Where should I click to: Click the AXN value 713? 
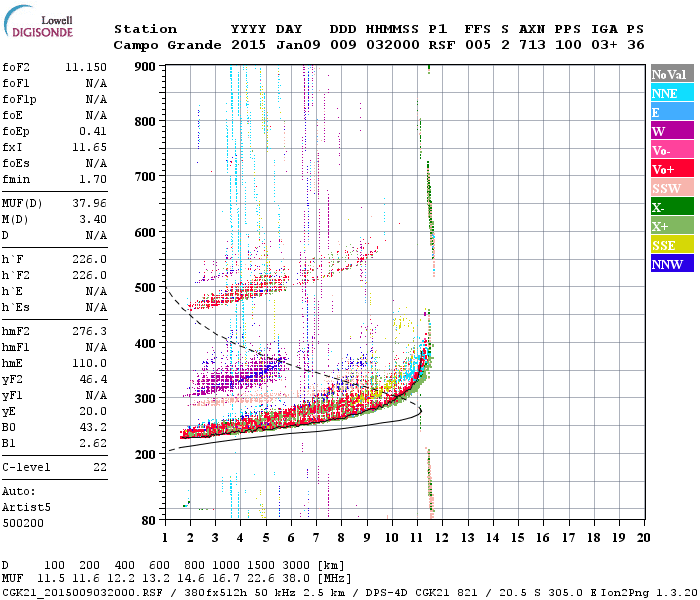tap(532, 45)
